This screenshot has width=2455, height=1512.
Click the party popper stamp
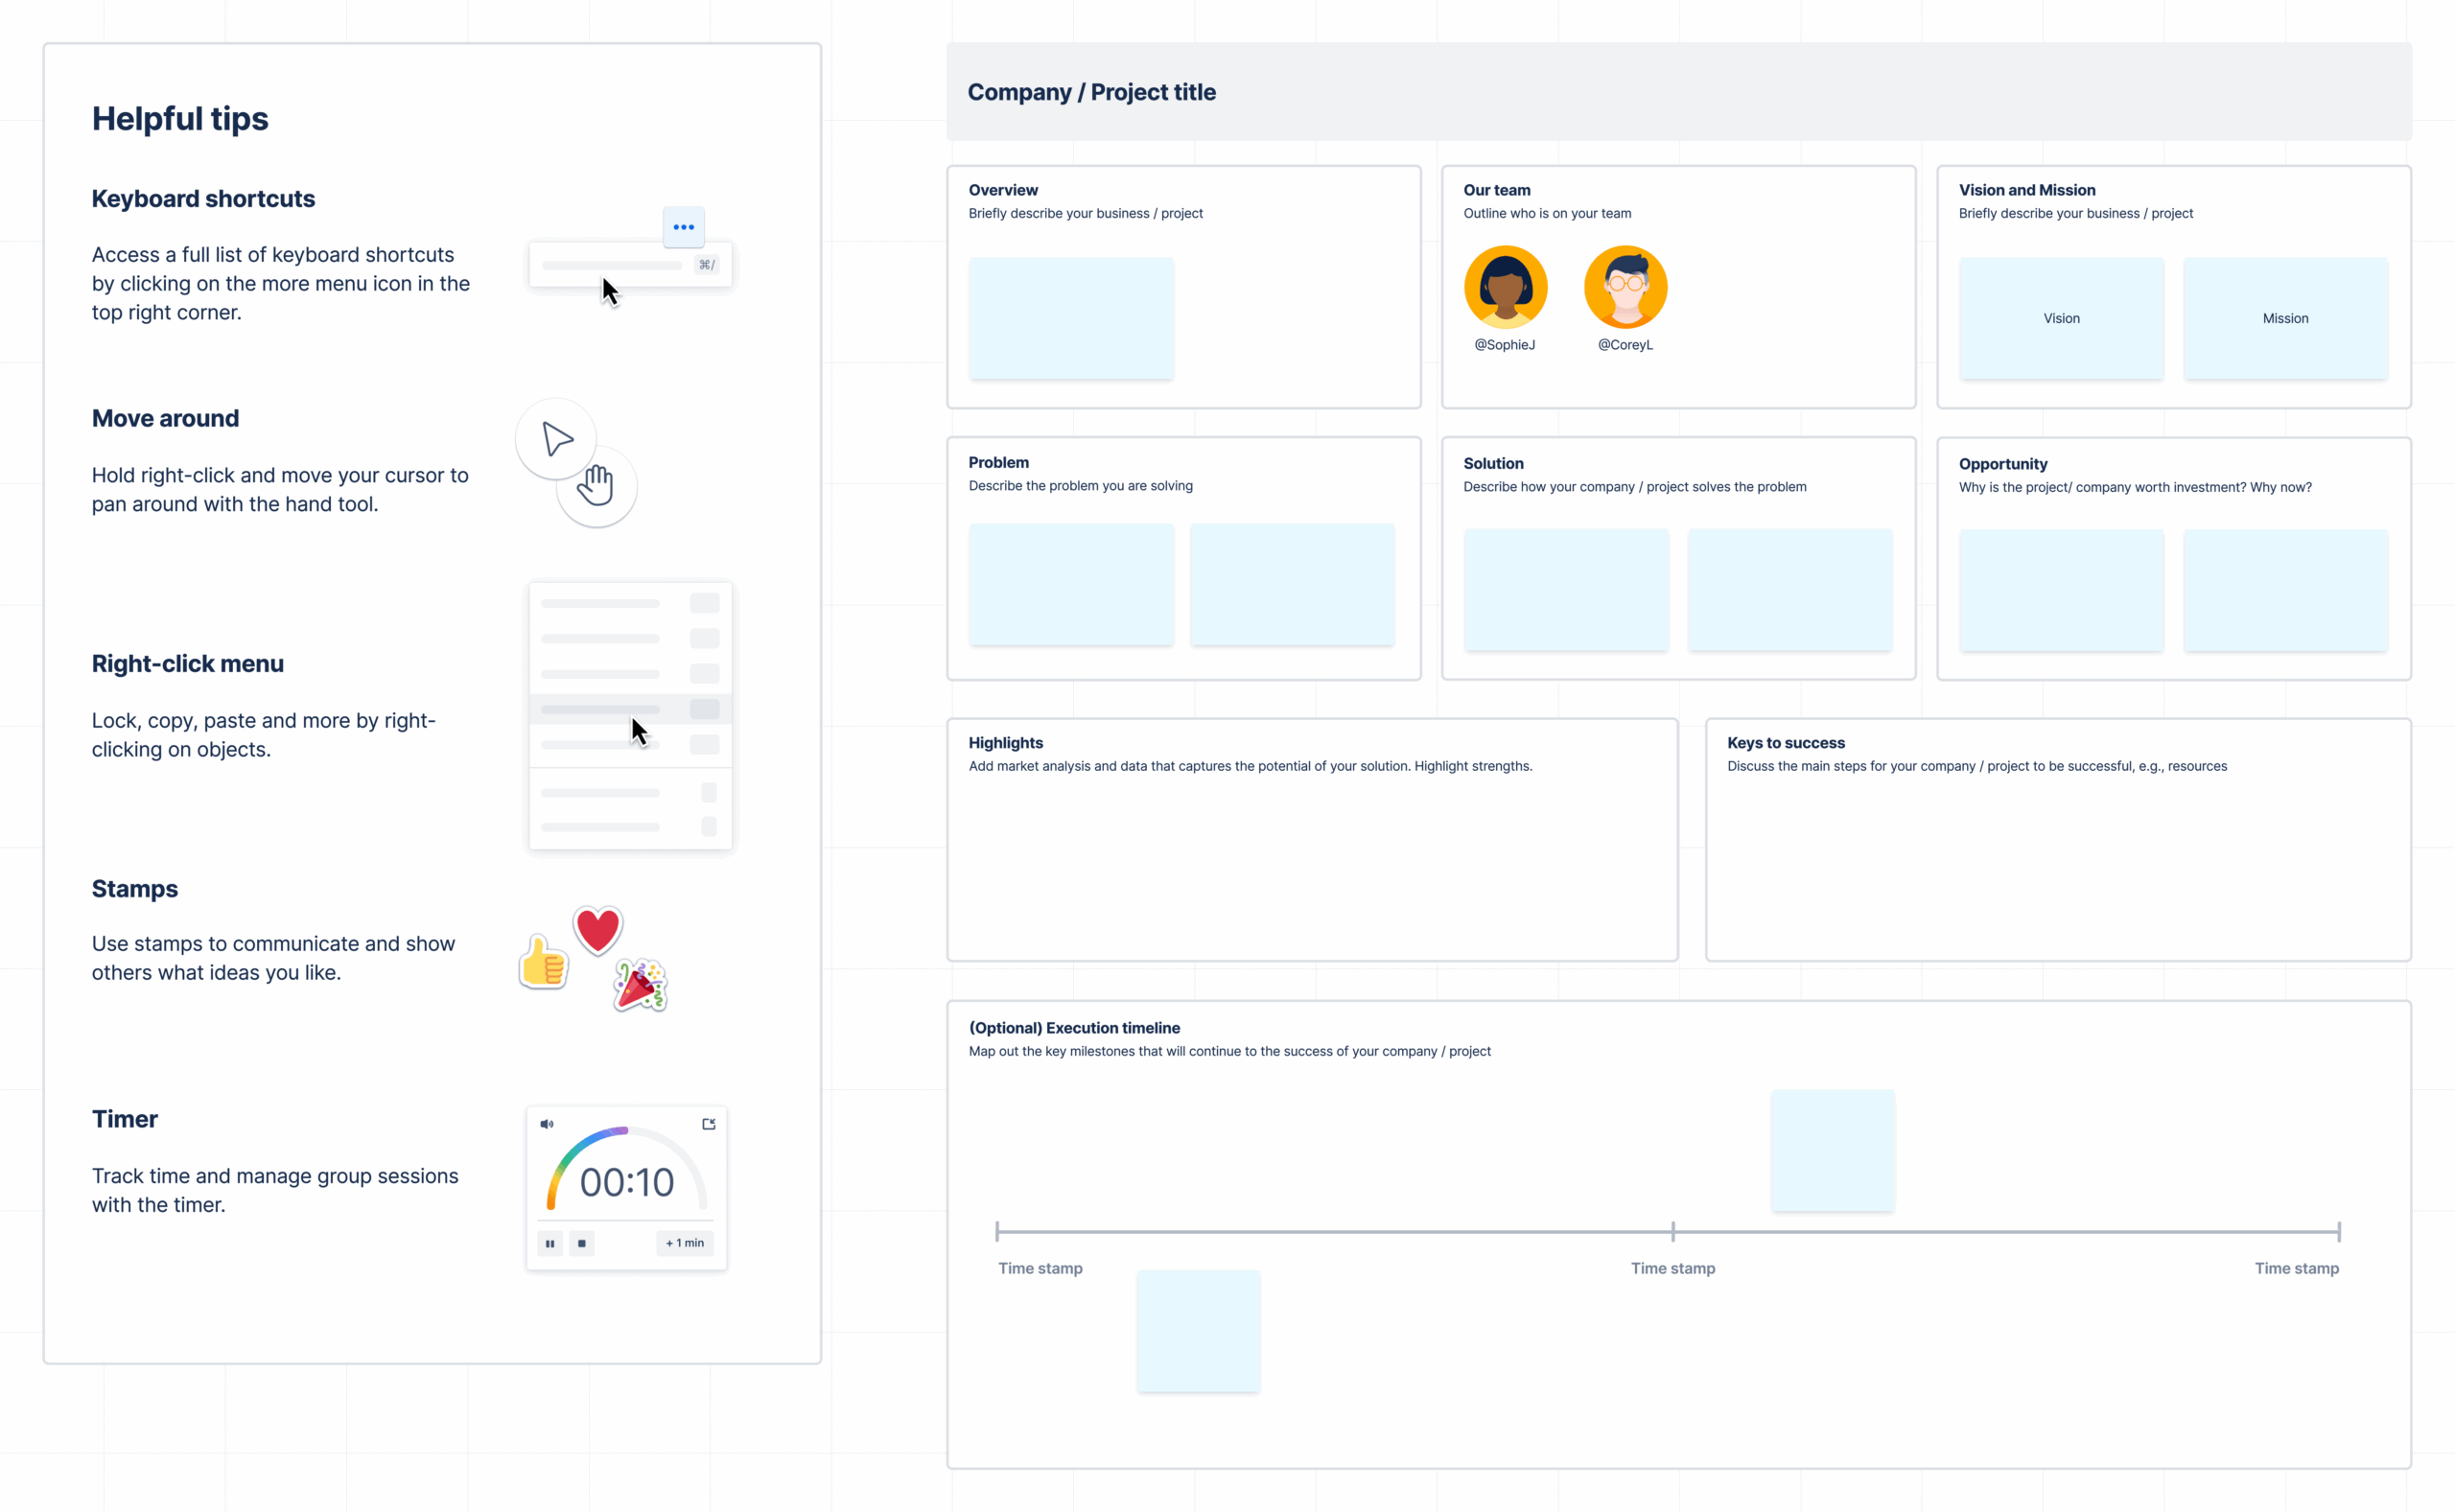pyautogui.click(x=640, y=985)
